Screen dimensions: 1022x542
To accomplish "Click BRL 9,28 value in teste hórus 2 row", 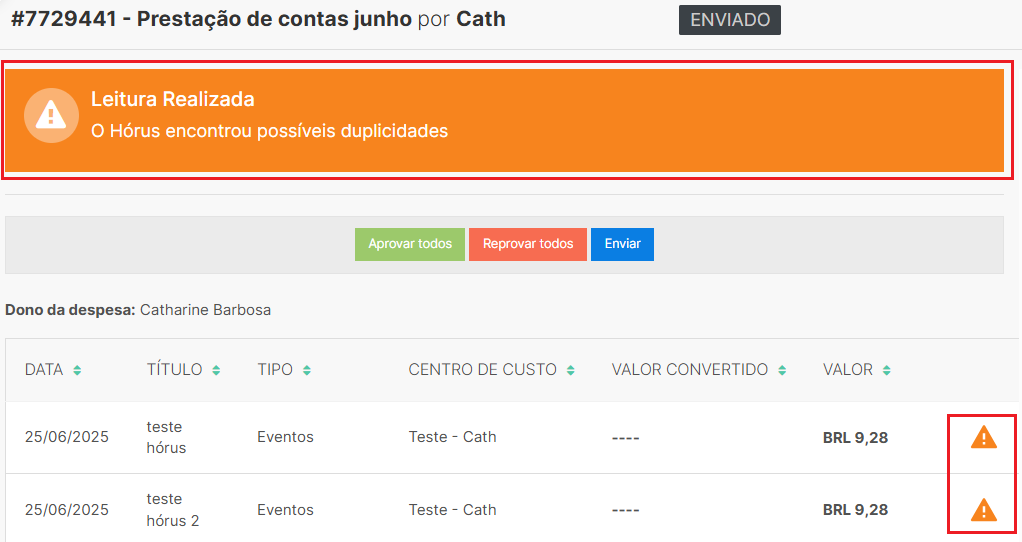I will [x=855, y=509].
